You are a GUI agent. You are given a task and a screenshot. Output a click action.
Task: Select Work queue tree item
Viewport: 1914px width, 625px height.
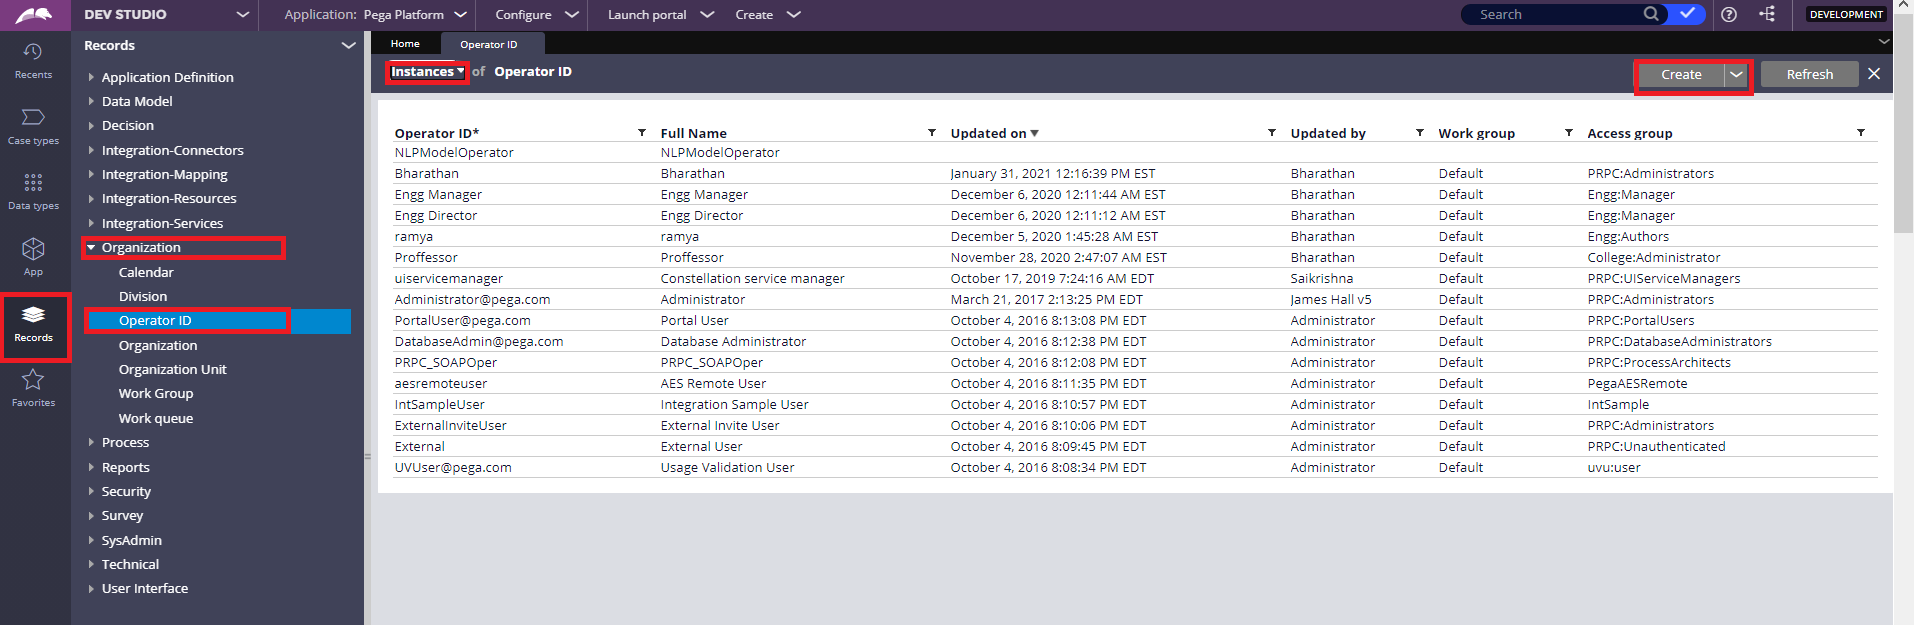pyautogui.click(x=156, y=418)
